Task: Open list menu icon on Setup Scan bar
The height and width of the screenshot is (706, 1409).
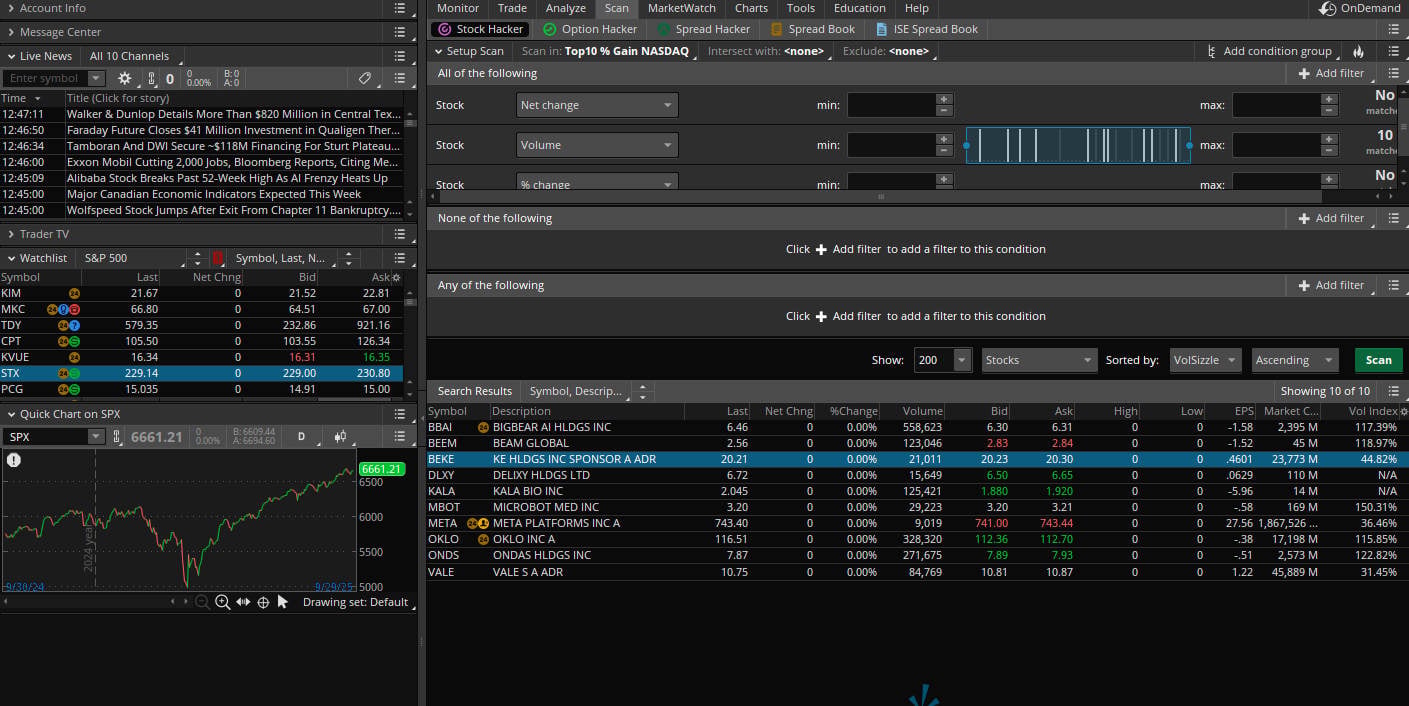Action: click(1394, 51)
